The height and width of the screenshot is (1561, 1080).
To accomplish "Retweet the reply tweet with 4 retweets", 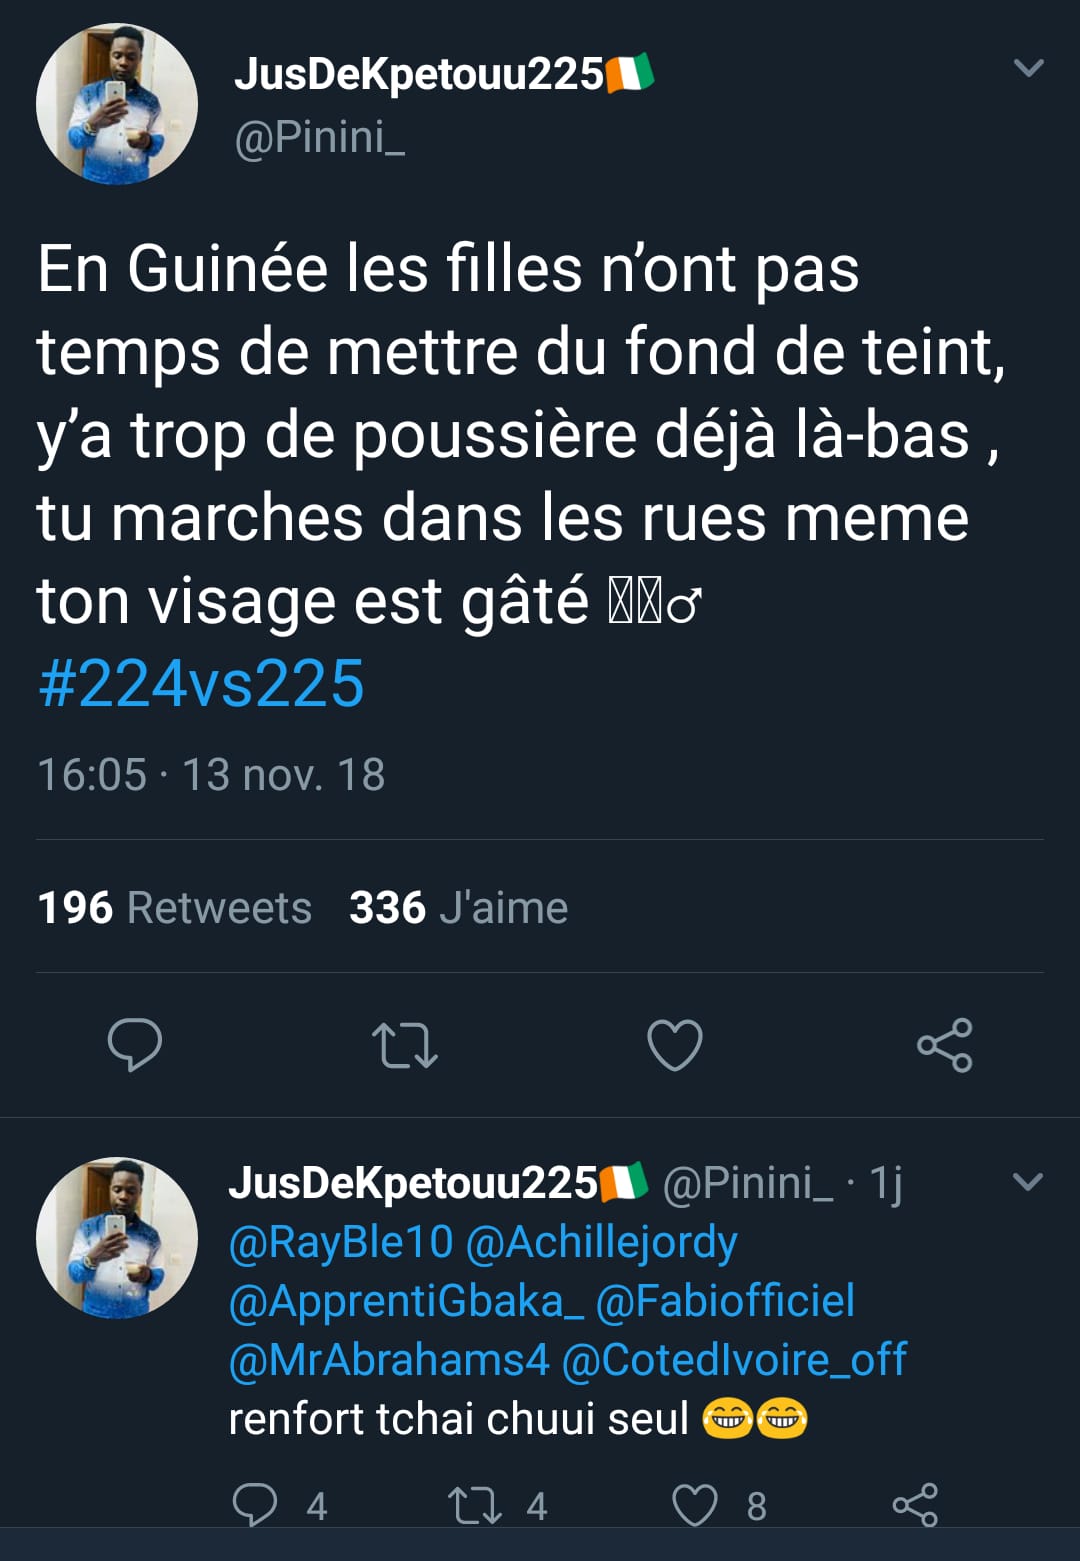I will (x=475, y=1505).
